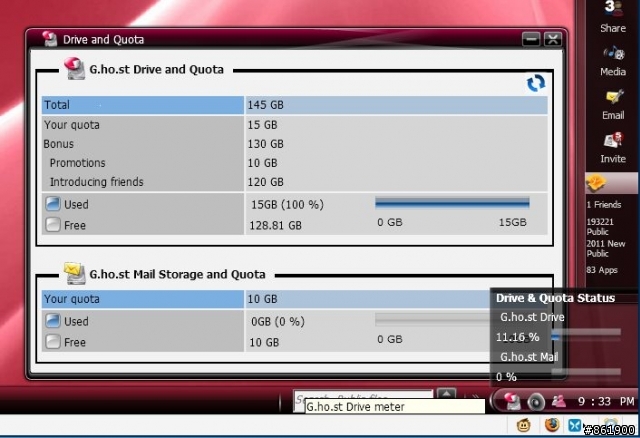Click the pink people tray icon
The width and height of the screenshot is (640, 438).
tap(558, 402)
